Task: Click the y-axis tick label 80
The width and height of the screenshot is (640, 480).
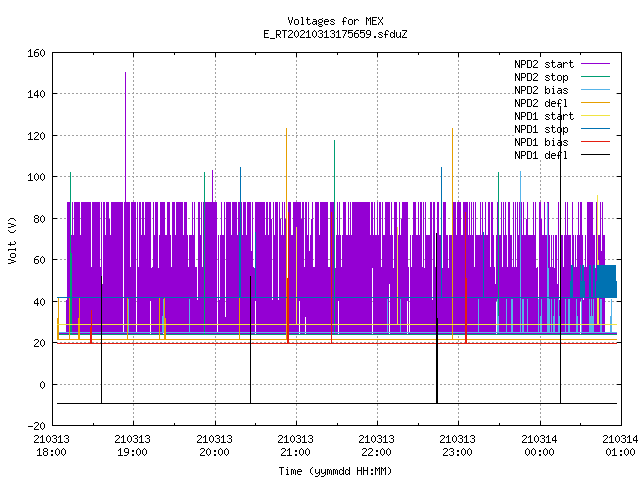Action: [39, 219]
